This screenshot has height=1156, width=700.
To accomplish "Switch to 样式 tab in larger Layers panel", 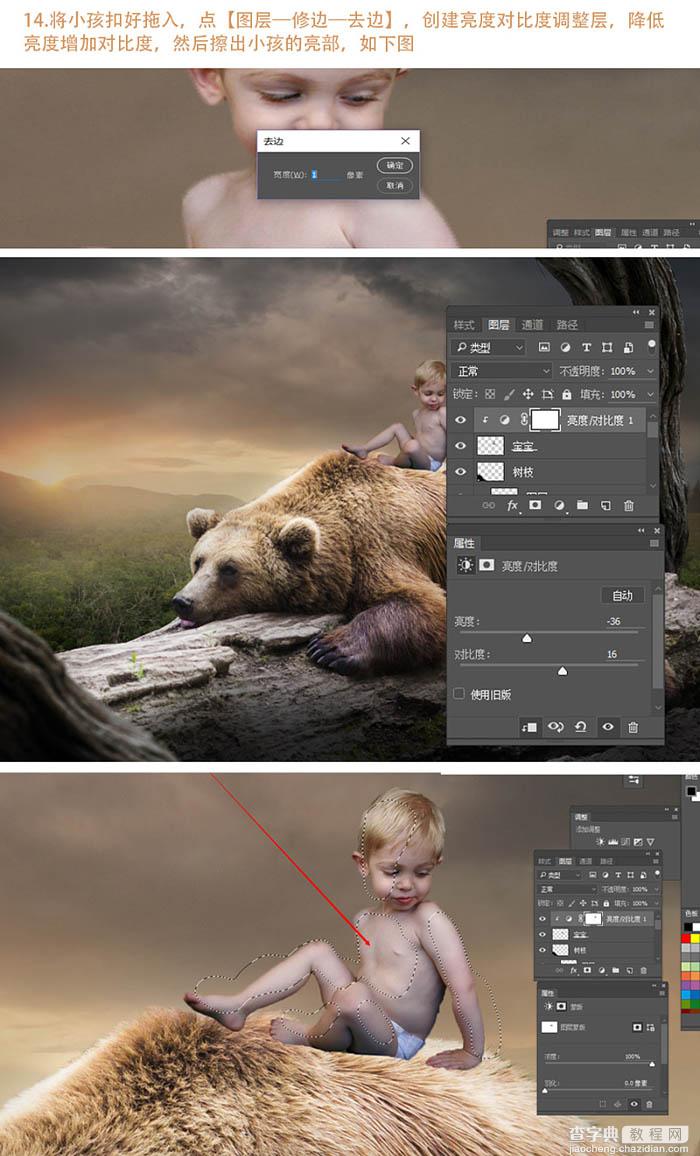I will tap(464, 324).
